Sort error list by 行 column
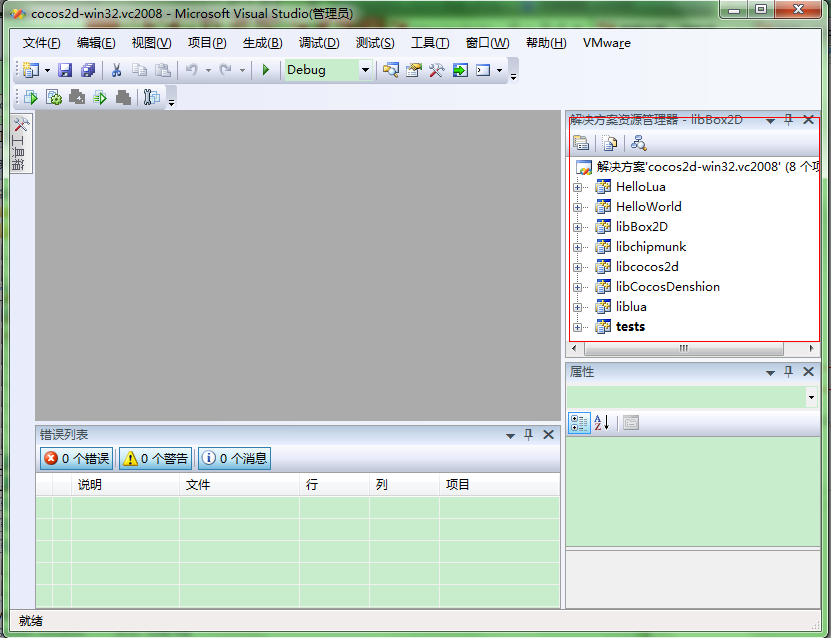831x638 pixels. pyautogui.click(x=334, y=484)
